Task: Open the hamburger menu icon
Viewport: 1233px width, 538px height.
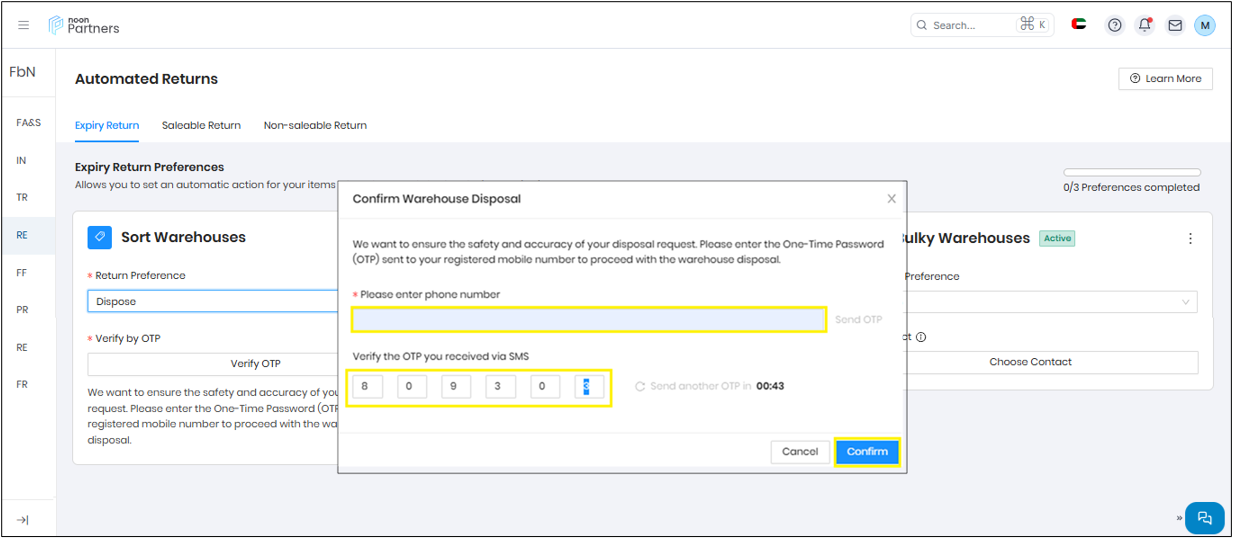Action: click(24, 25)
